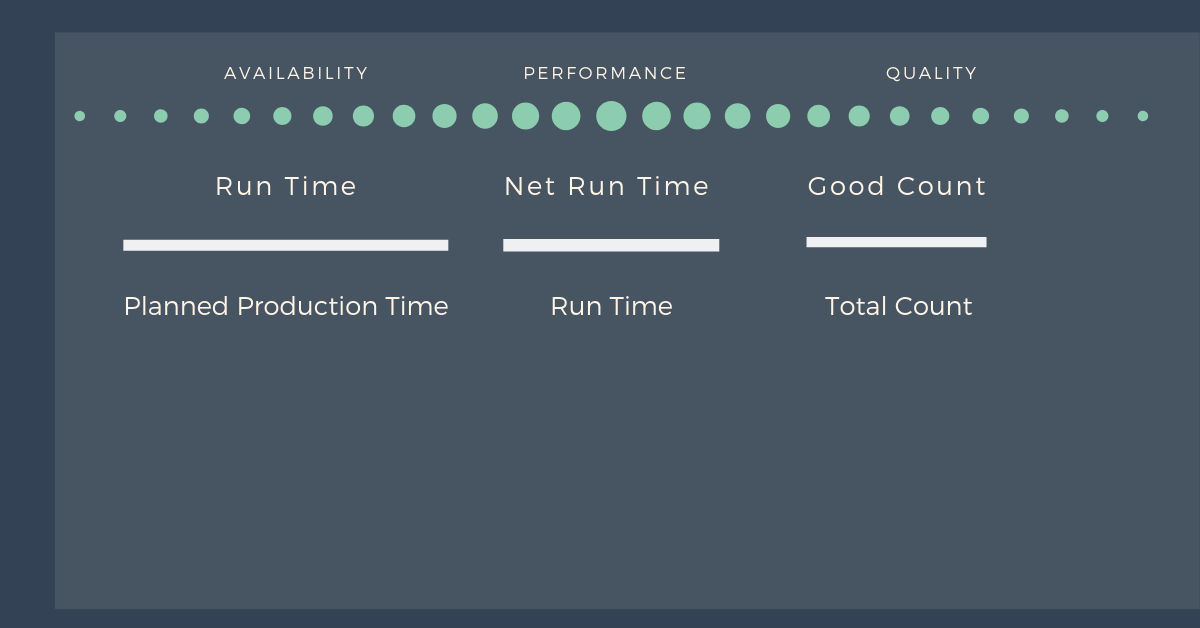Click the white divider bar under Net Run Time
The image size is (1200, 628).
(x=611, y=245)
